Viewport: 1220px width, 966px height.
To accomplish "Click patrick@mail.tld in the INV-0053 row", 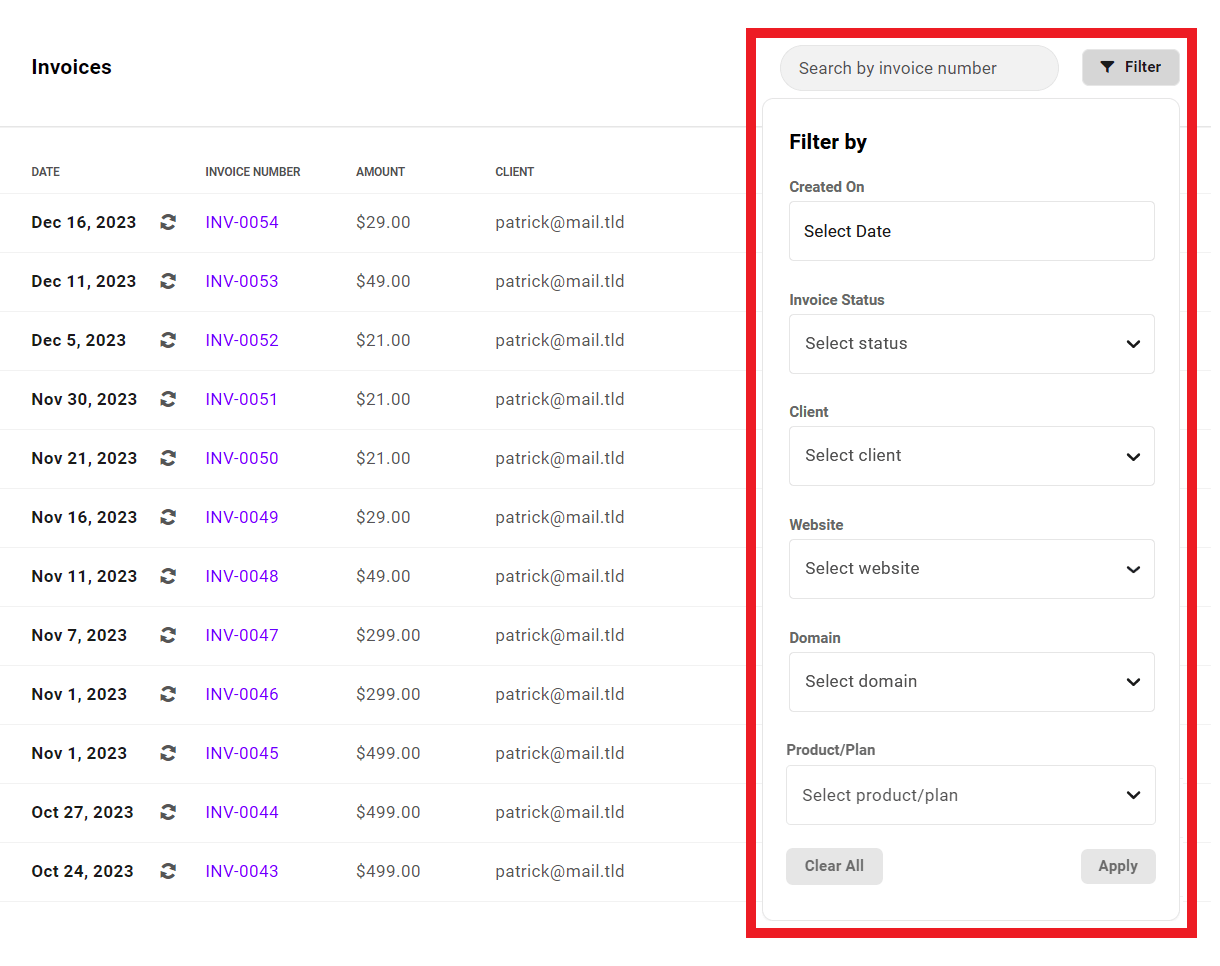I will click(560, 281).
